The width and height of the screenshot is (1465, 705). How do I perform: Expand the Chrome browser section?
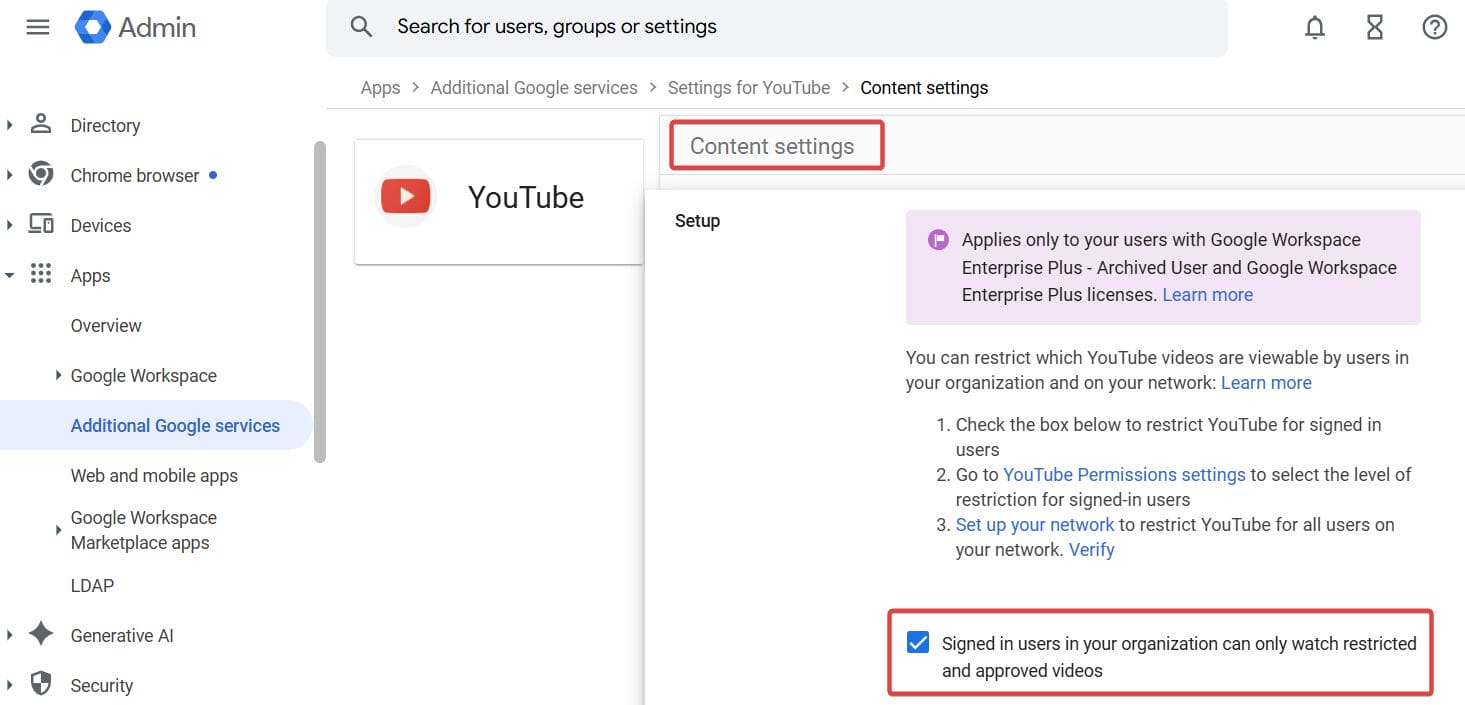[x=9, y=175]
